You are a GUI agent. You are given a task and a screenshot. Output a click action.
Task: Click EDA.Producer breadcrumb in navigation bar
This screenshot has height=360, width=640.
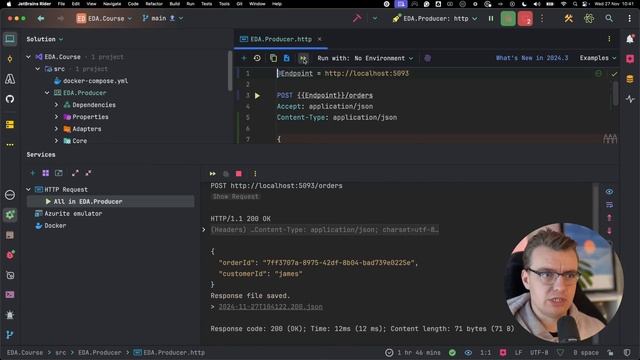tap(100, 353)
